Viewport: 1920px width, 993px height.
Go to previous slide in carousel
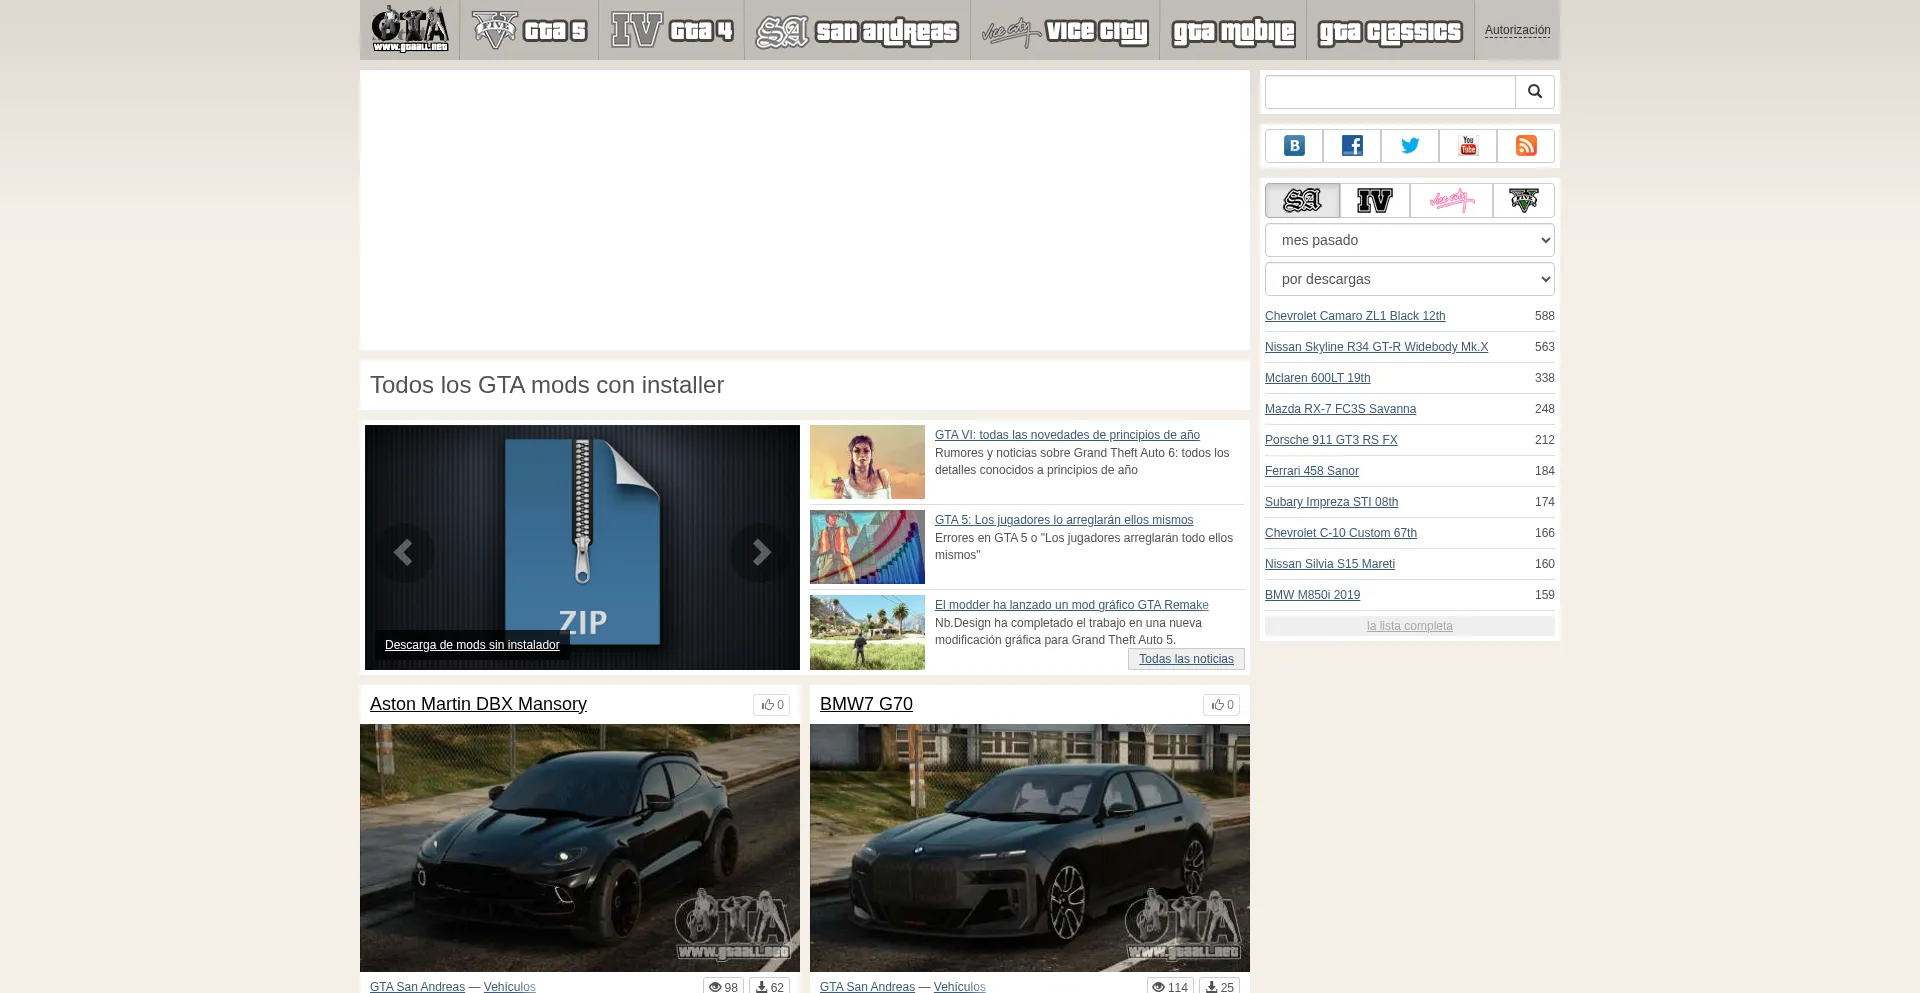[404, 552]
